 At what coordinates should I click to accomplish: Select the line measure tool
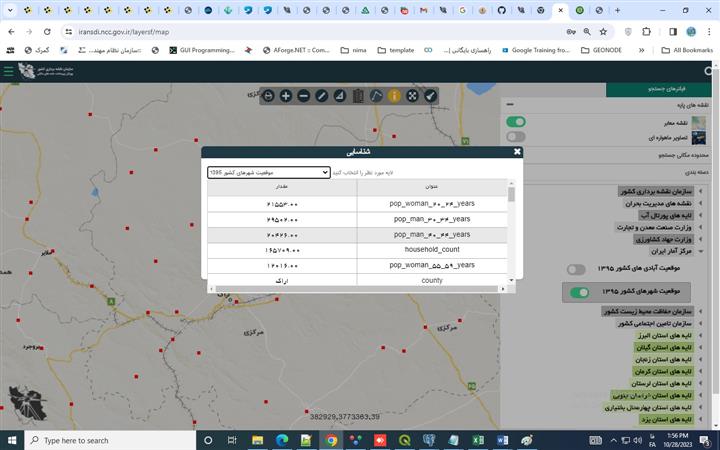point(322,96)
